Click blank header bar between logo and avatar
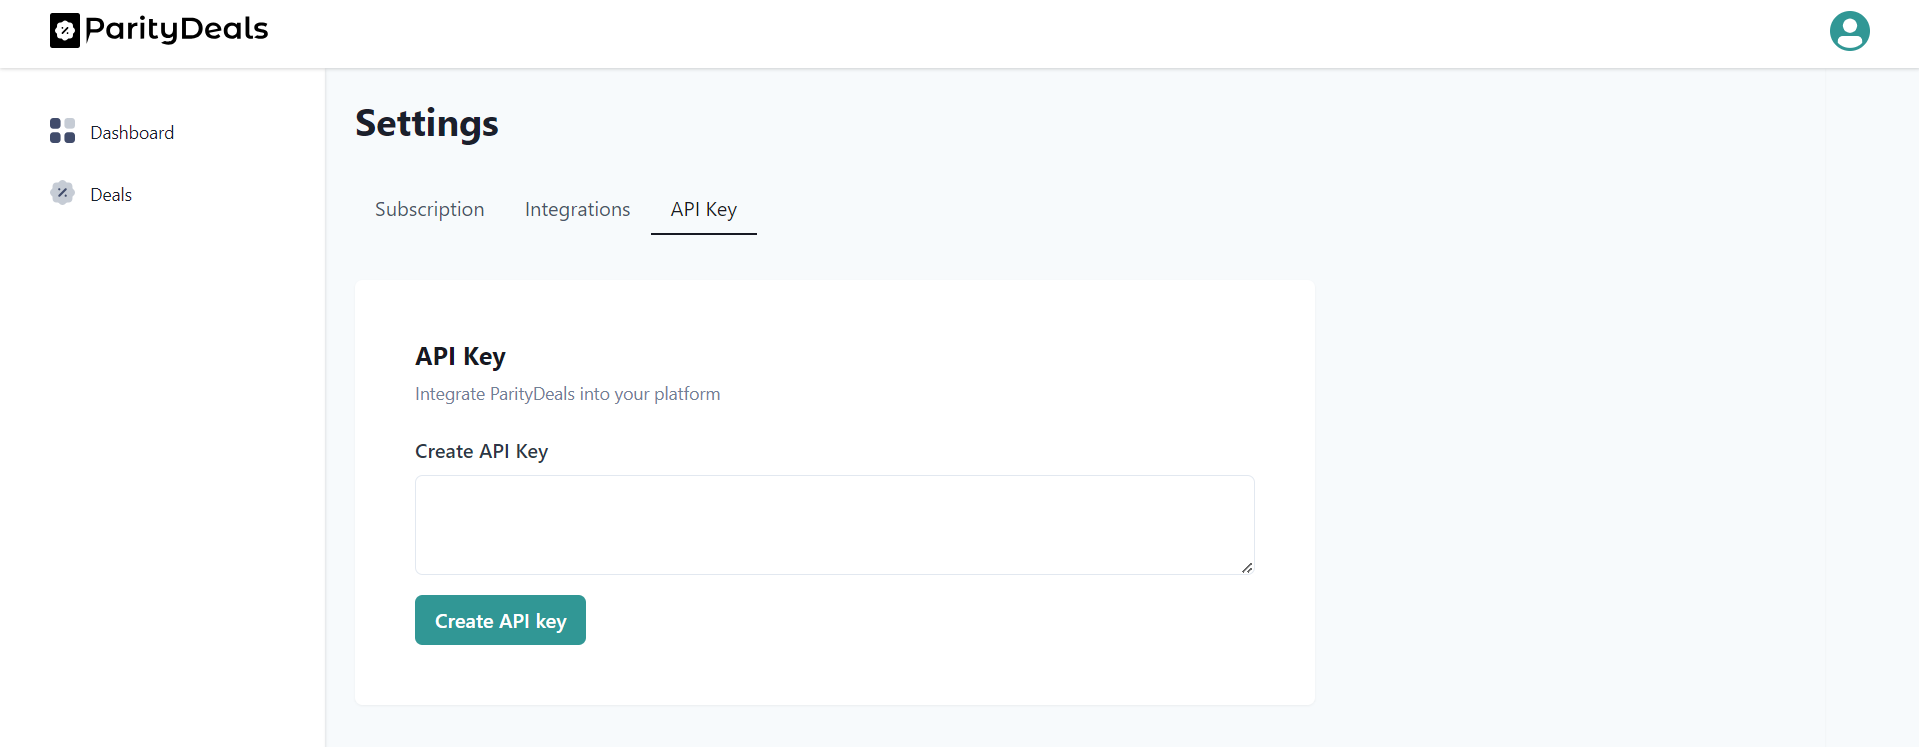 tap(1000, 33)
